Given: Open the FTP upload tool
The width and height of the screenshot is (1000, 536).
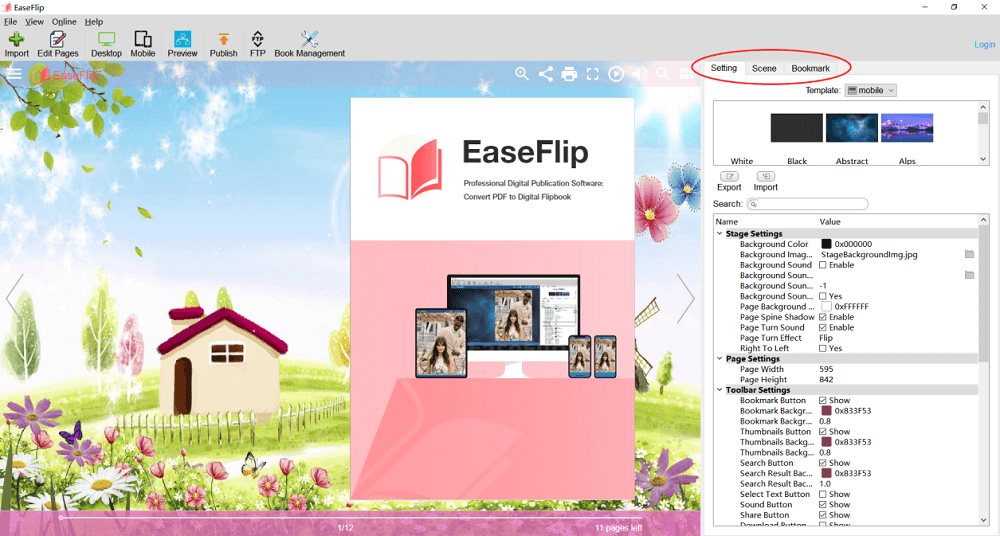Looking at the screenshot, I should (257, 44).
